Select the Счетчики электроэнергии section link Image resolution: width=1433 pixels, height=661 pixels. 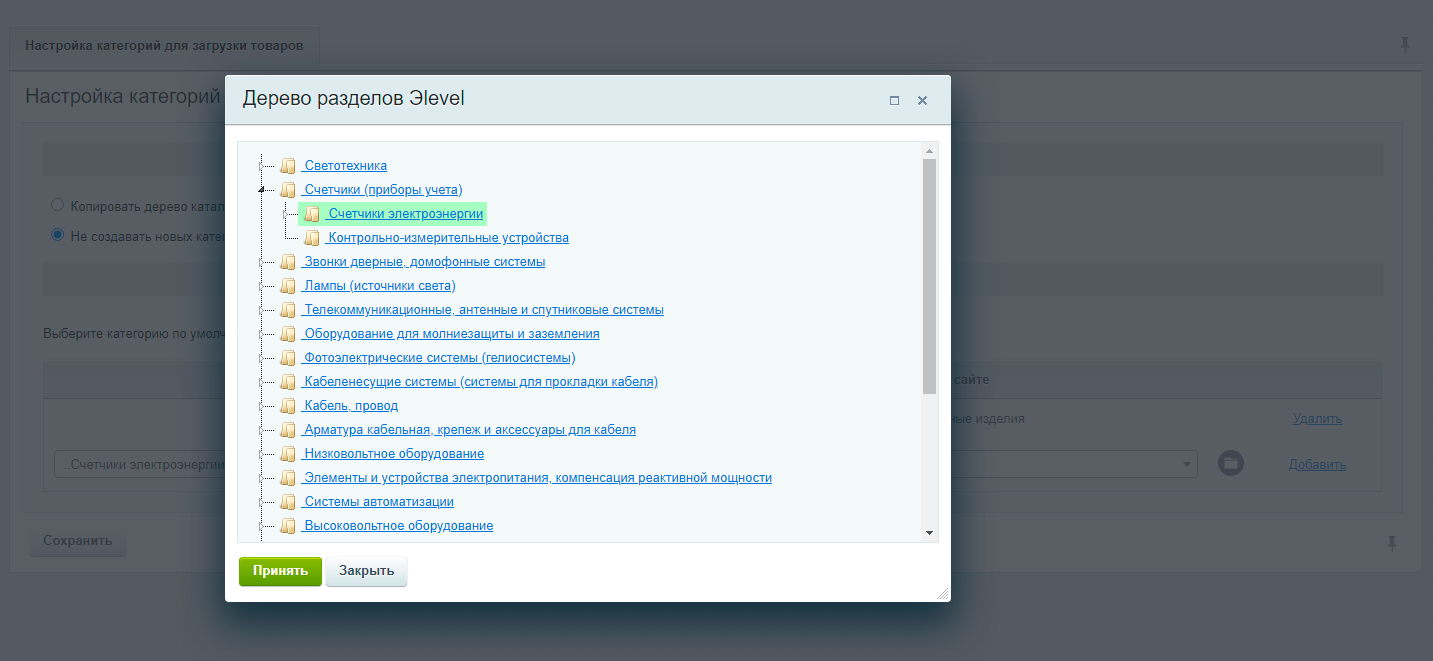pos(405,214)
